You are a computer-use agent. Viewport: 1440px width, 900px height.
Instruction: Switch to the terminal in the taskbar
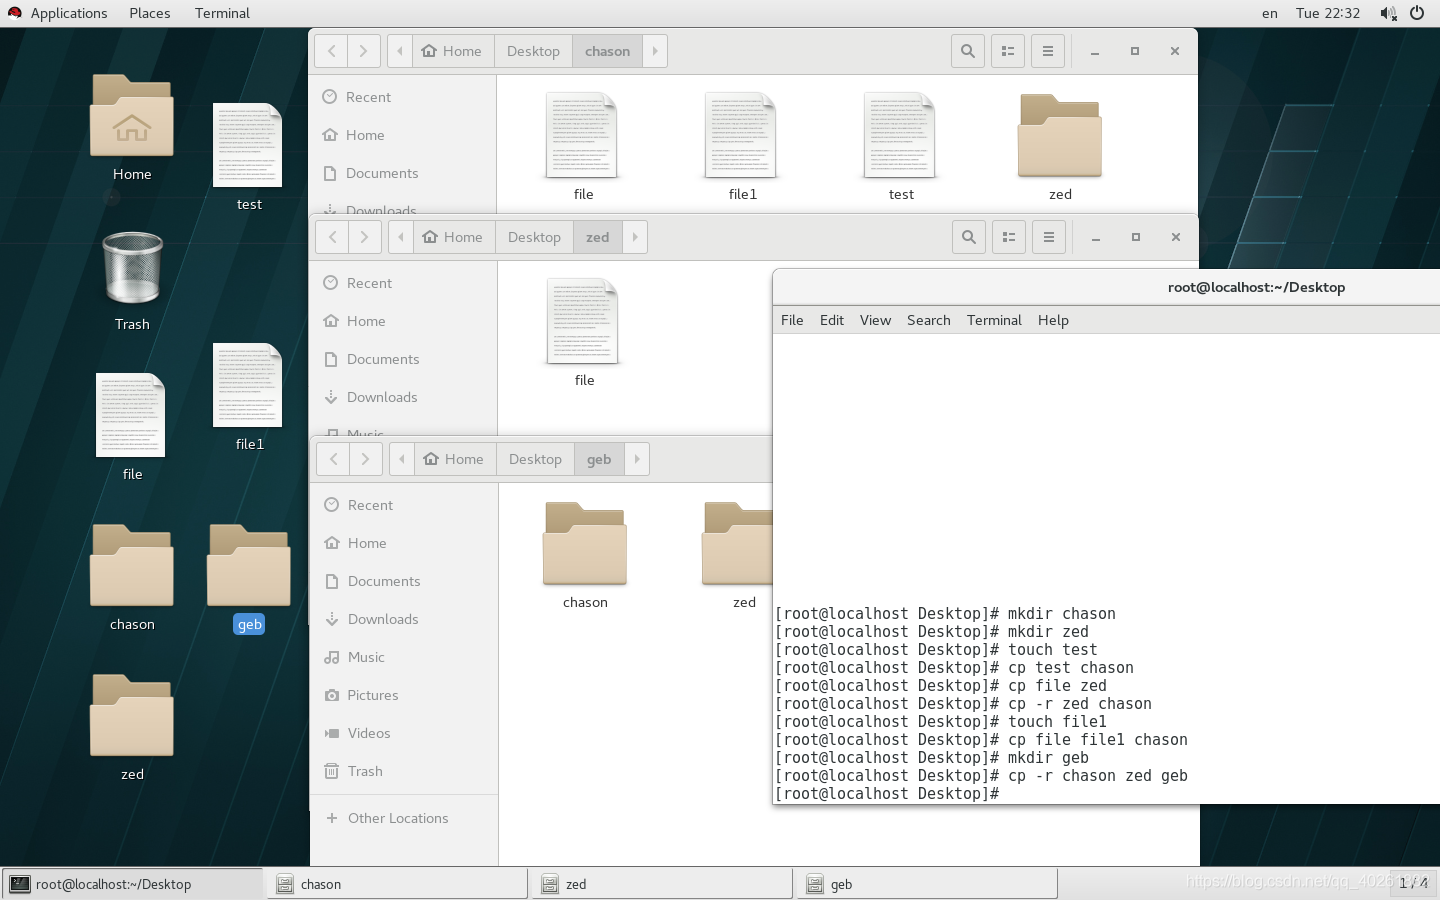coord(132,884)
